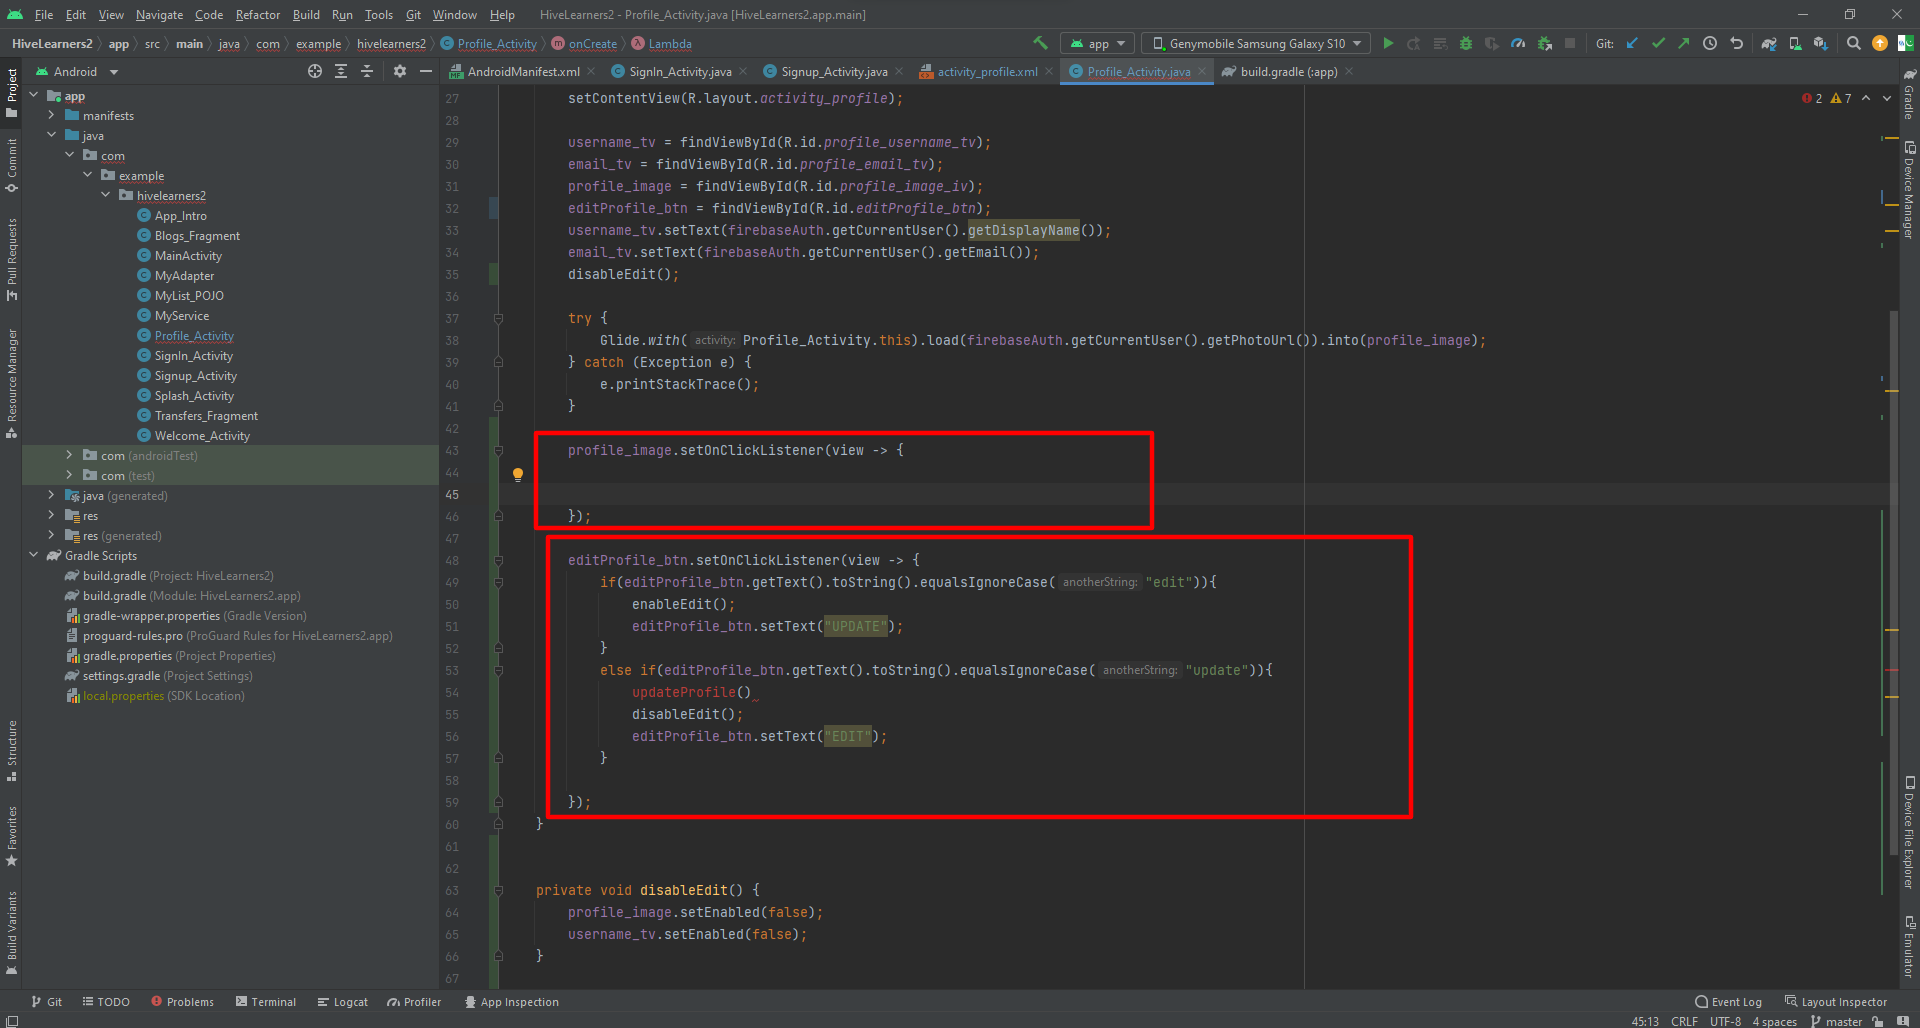This screenshot has height=1028, width=1920.
Task: Click Attach Debugger to Android Process icon
Action: [1544, 43]
